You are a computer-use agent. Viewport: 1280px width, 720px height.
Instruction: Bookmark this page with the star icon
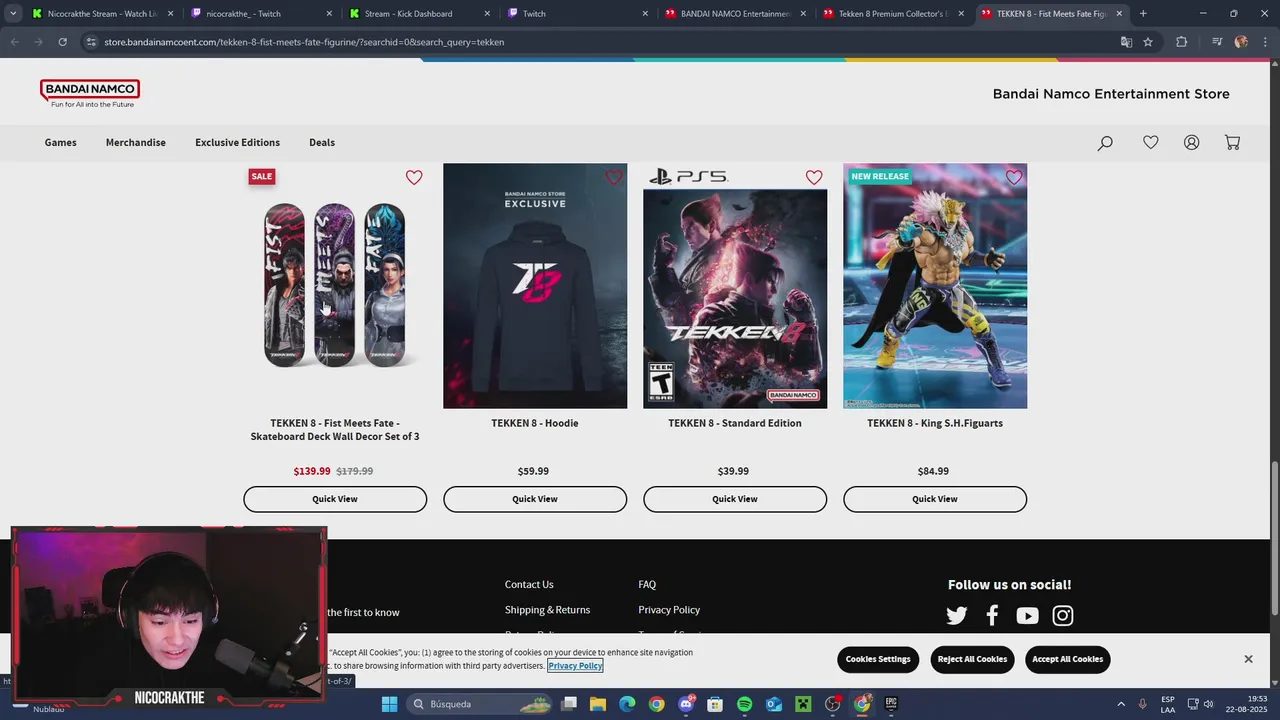click(x=1148, y=42)
